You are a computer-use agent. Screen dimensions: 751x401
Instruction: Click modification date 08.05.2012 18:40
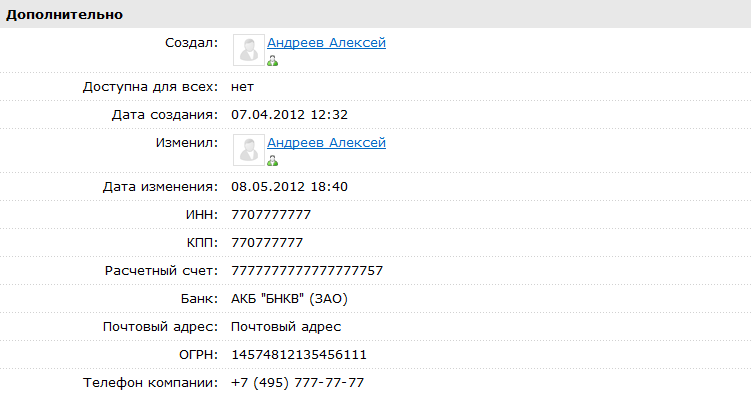tap(289, 187)
